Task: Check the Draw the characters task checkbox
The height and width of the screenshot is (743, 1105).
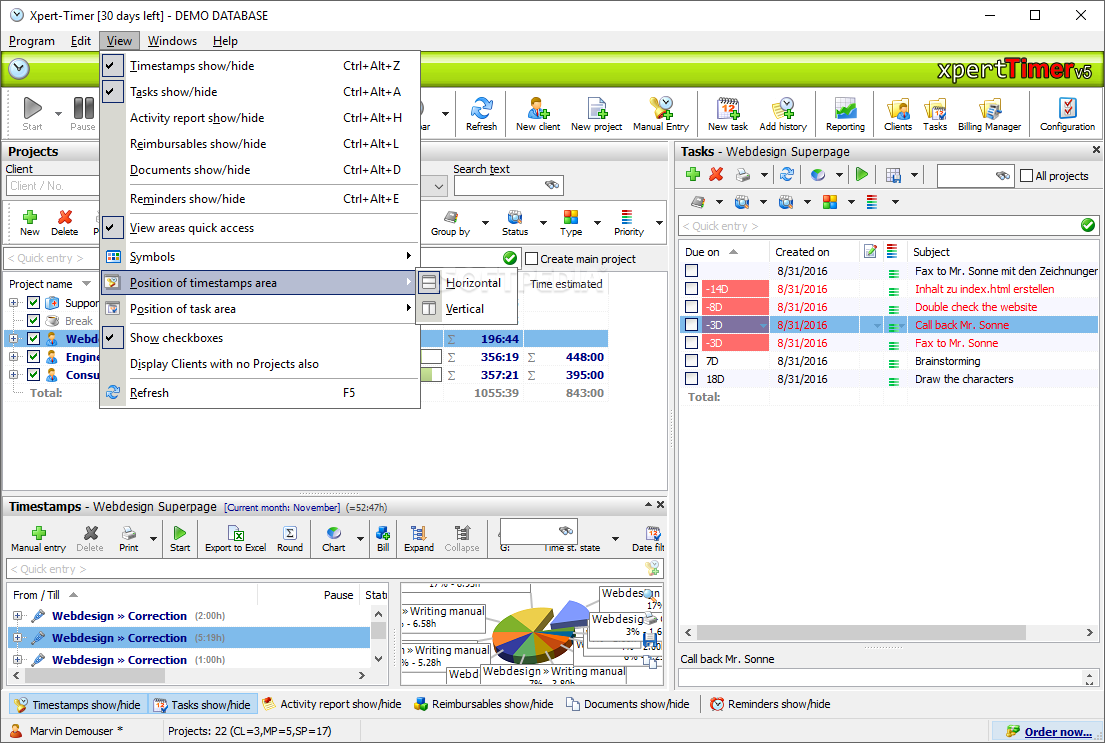Action: [x=691, y=379]
